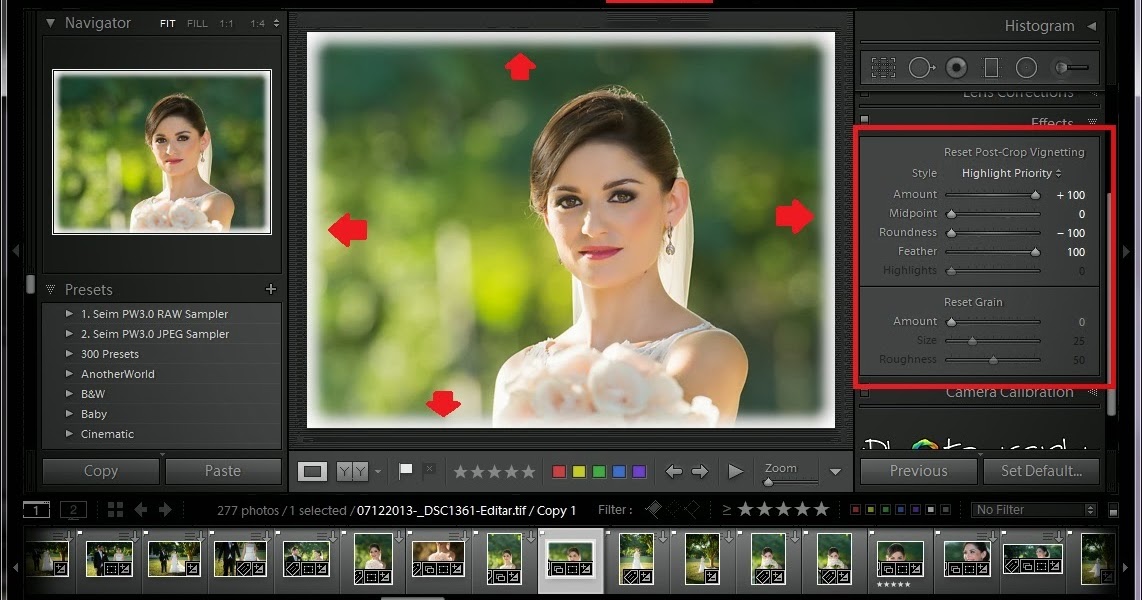
Task: Filter by yellow color label
Action: [870, 510]
